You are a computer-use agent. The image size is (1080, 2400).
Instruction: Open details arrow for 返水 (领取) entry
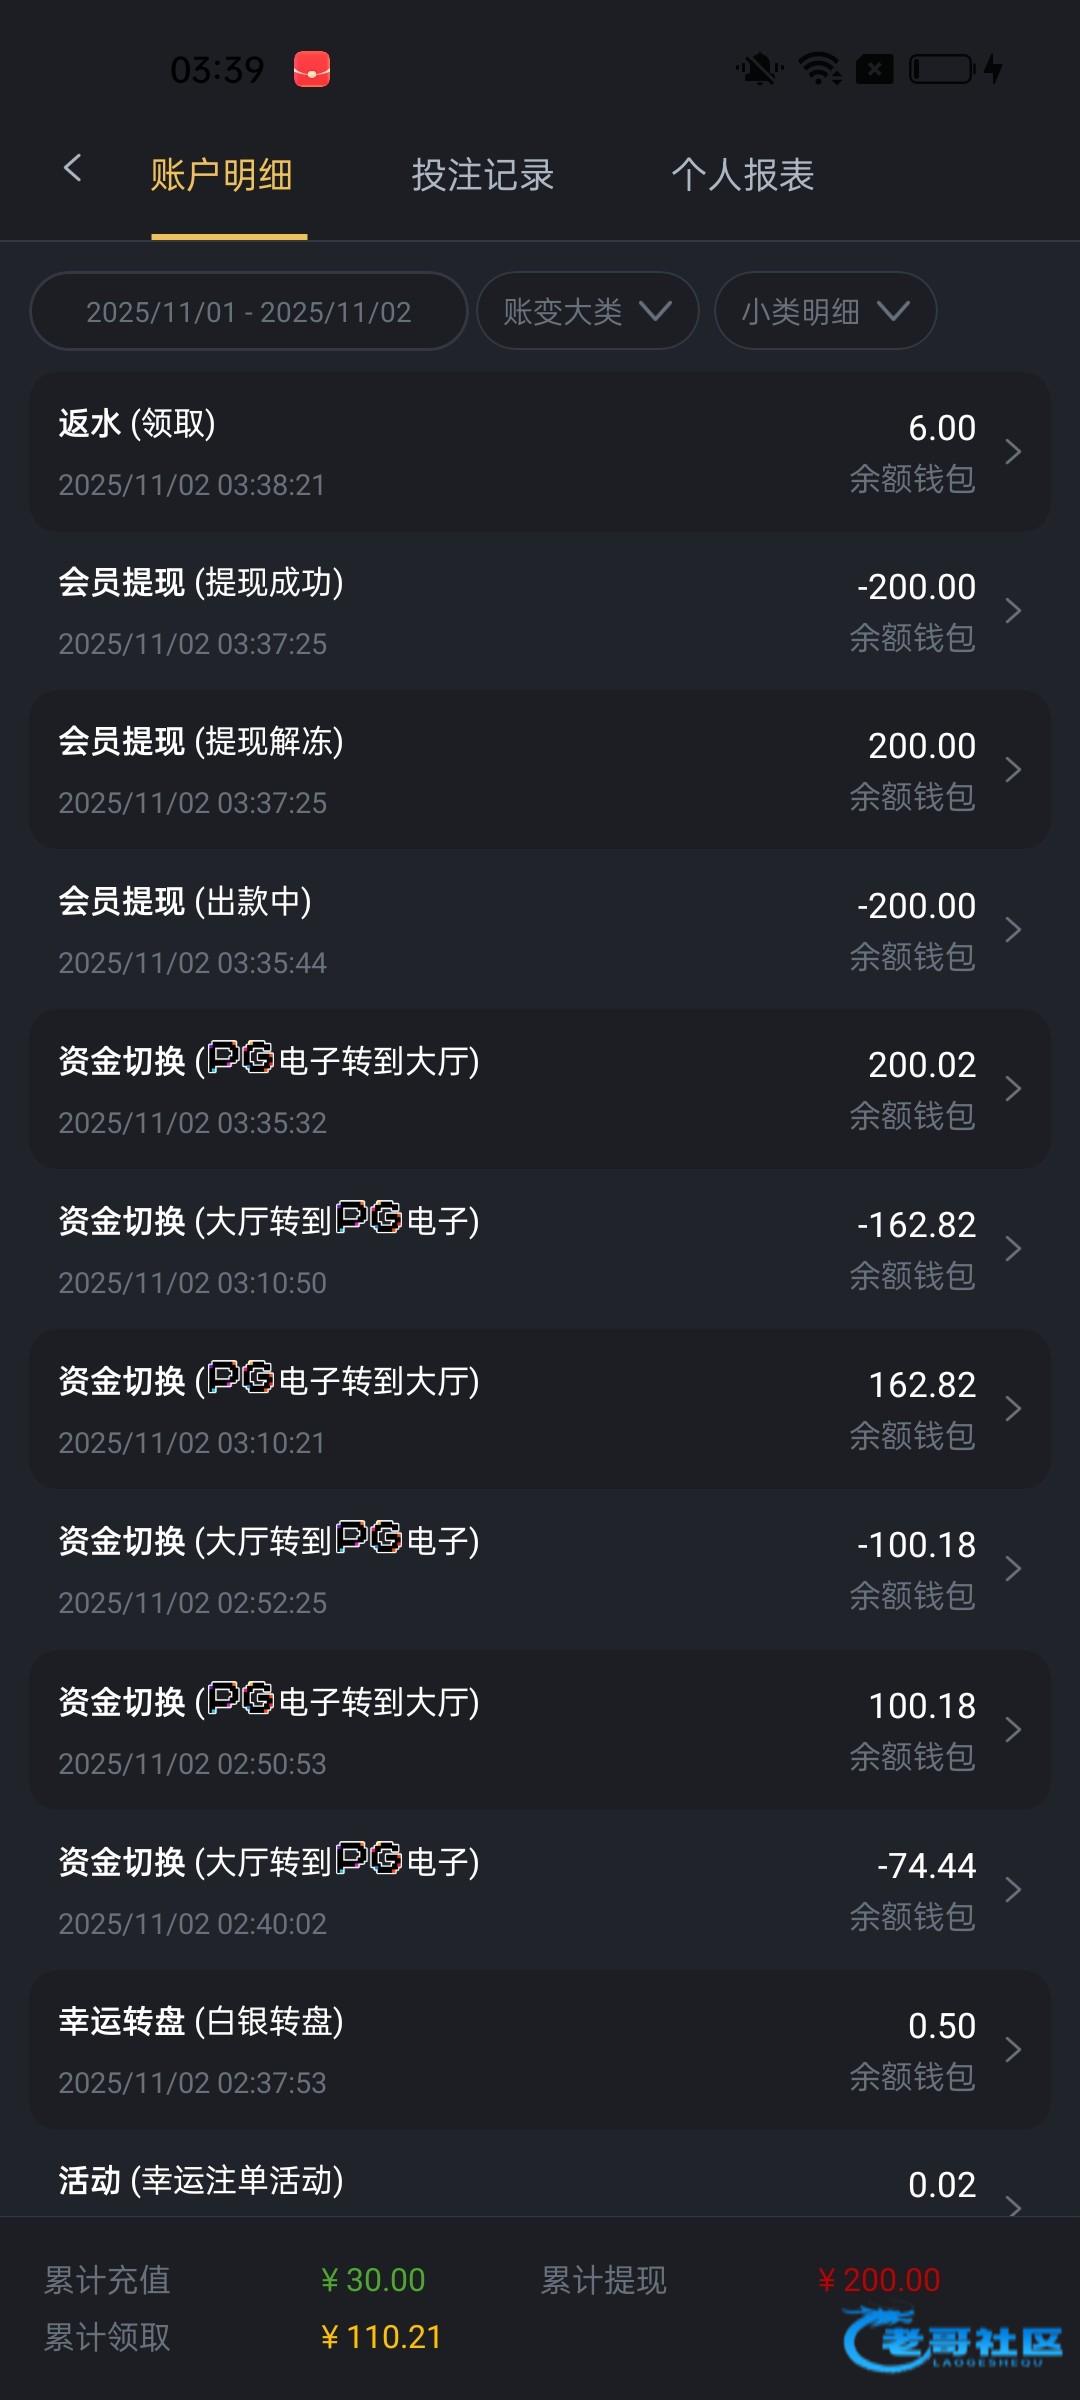[x=1013, y=452]
